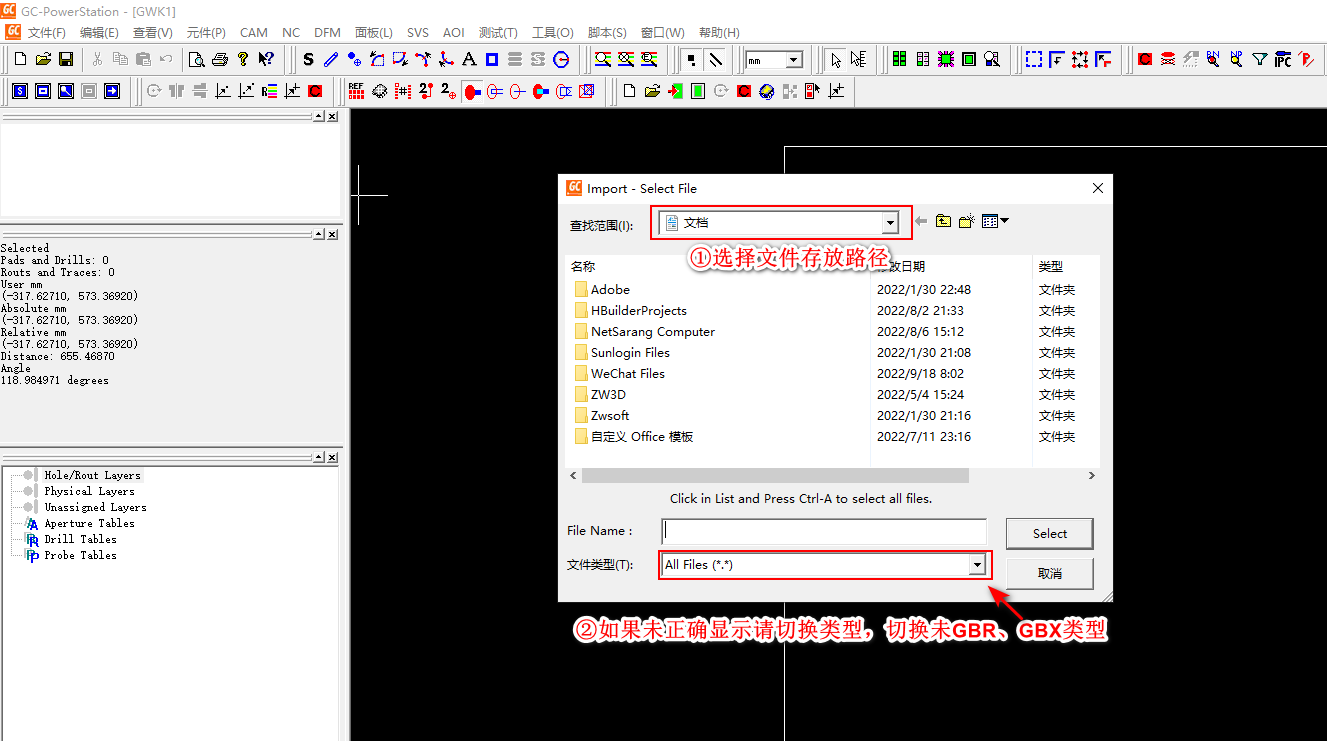
Task: Click the print preview toolbar icon
Action: click(197, 60)
